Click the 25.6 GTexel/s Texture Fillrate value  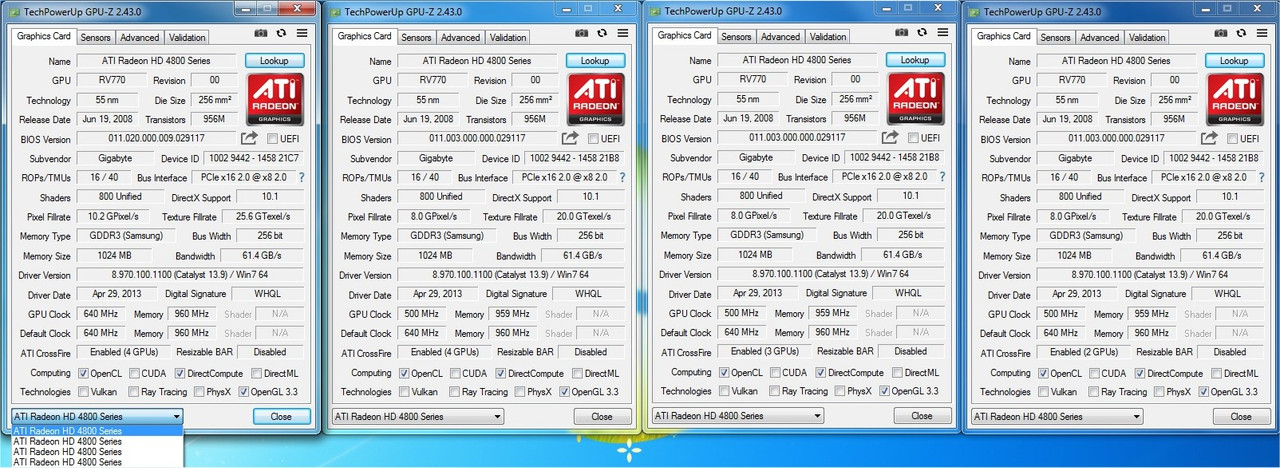264,216
